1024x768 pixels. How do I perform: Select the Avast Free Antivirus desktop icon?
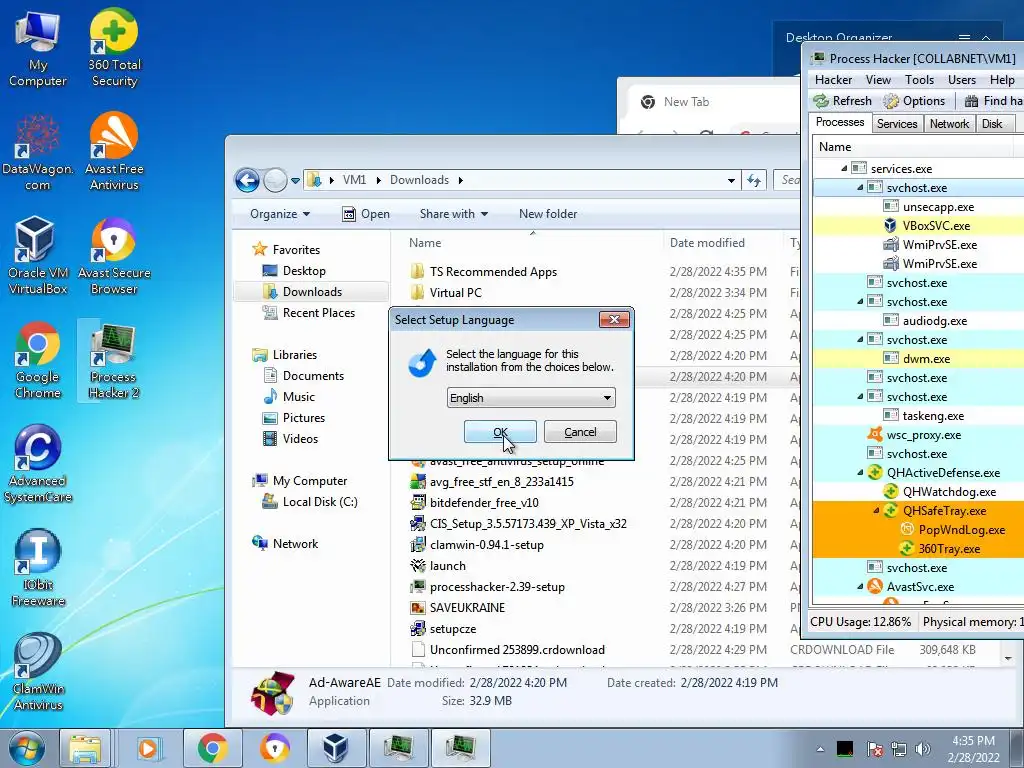coord(114,152)
